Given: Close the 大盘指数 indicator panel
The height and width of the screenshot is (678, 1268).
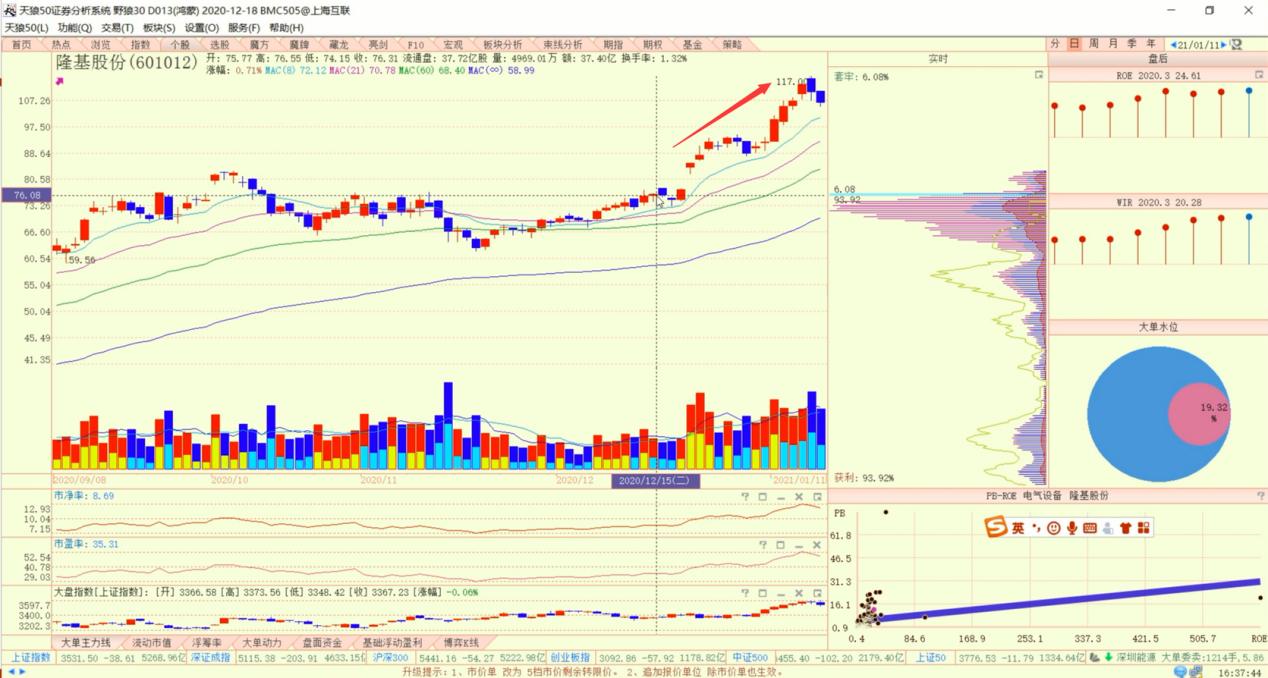Looking at the screenshot, I should pos(799,592).
